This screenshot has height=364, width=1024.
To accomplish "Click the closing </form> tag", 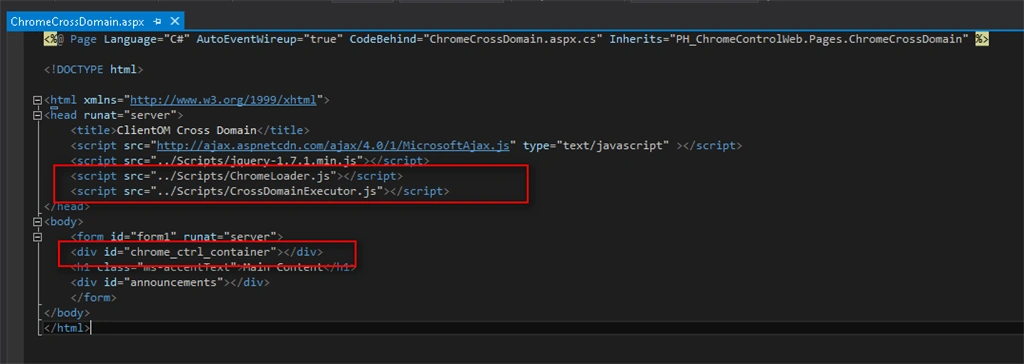I will [94, 297].
